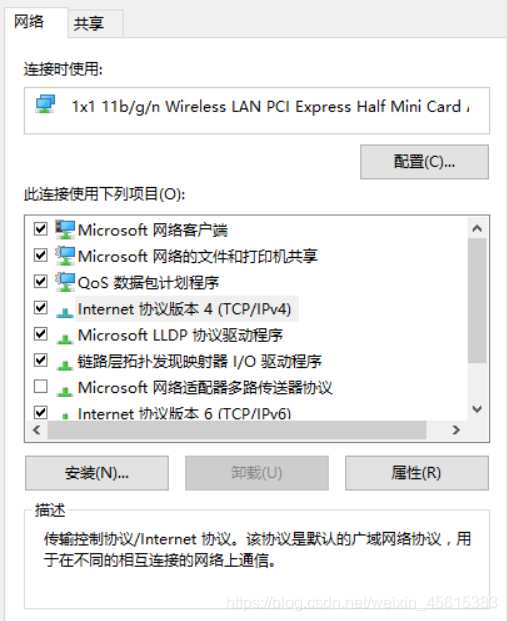Click the horizontal scroll right arrow
The width and height of the screenshot is (507, 621).
tap(456, 430)
